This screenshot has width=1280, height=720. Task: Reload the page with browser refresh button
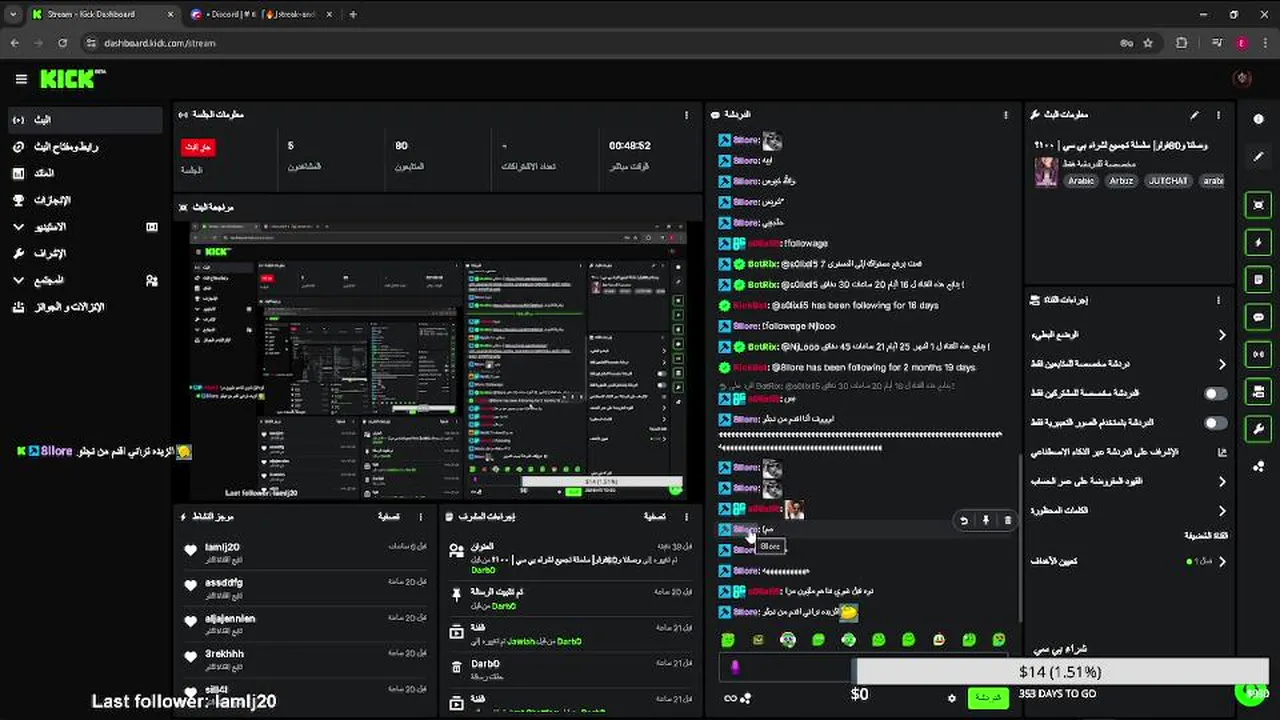click(x=62, y=43)
